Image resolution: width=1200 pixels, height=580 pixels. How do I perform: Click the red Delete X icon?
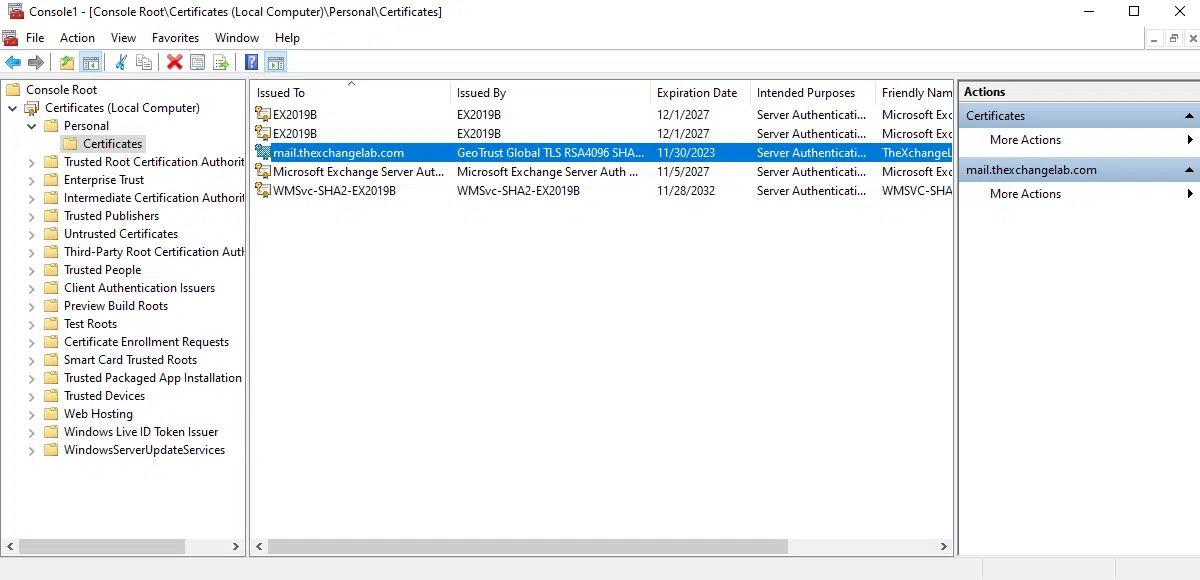[x=175, y=63]
